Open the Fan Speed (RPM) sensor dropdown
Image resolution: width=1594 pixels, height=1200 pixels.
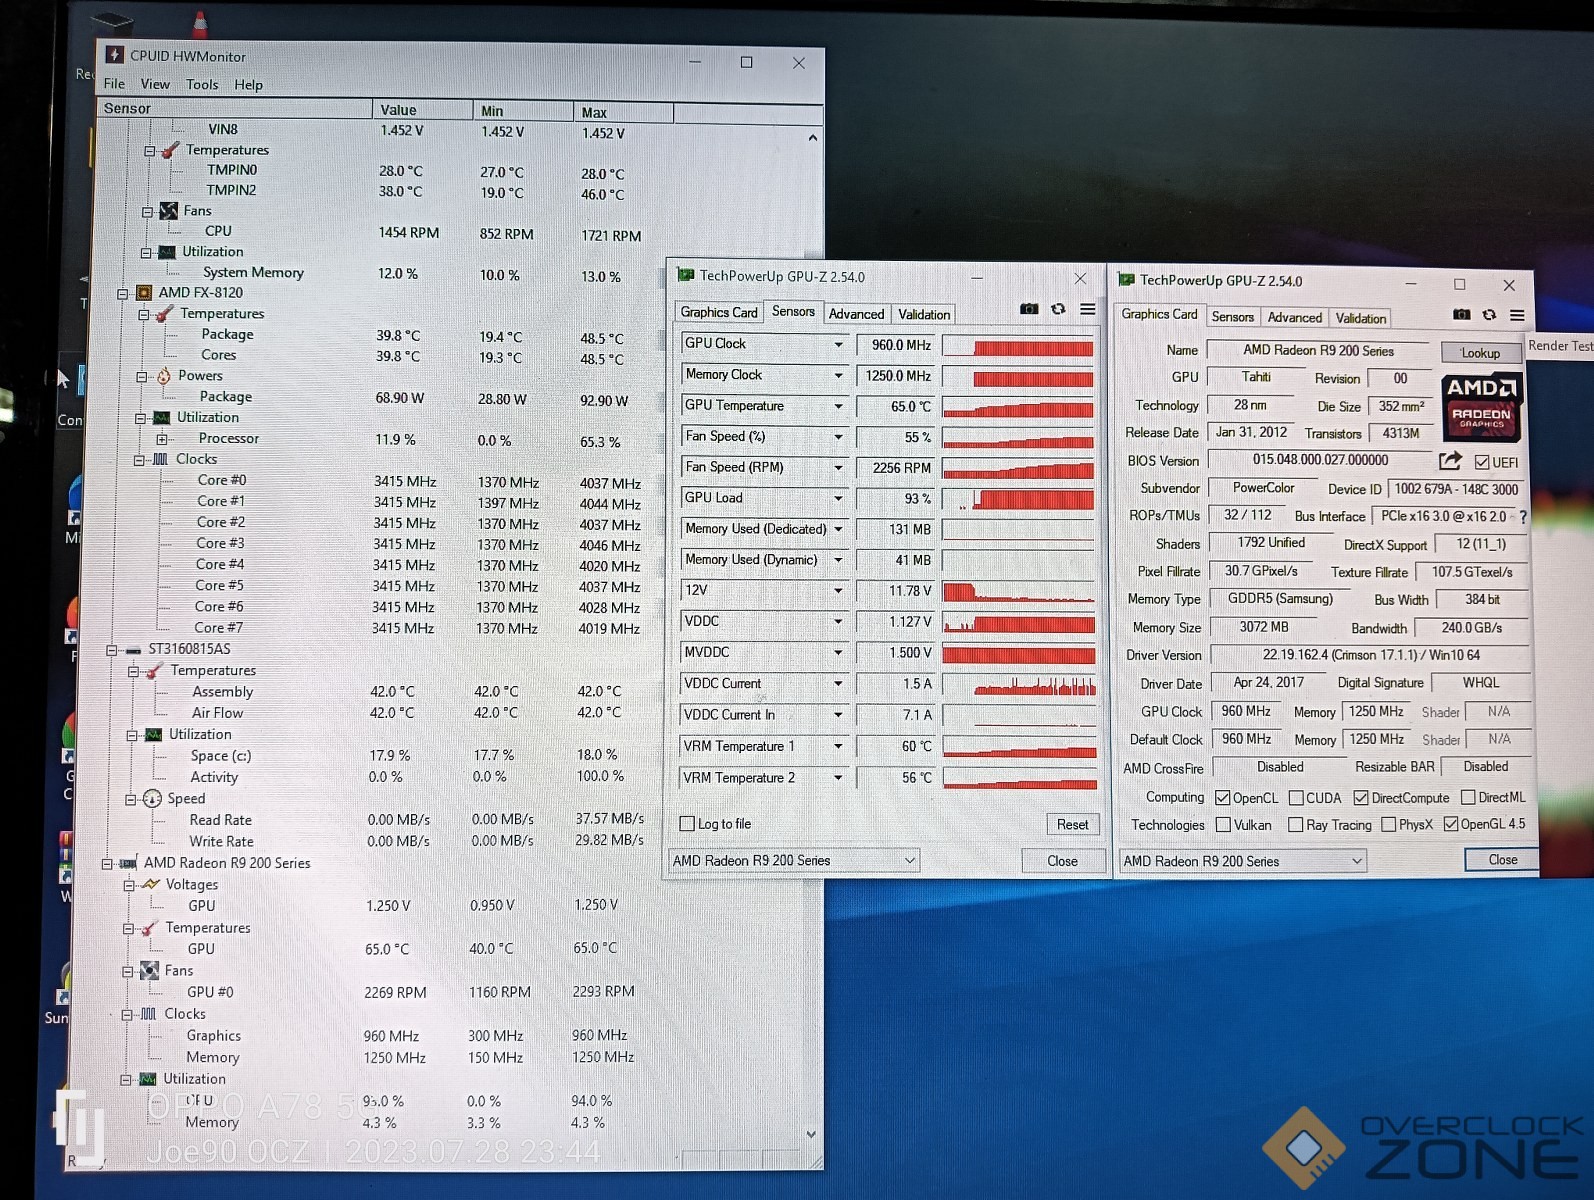click(x=838, y=467)
